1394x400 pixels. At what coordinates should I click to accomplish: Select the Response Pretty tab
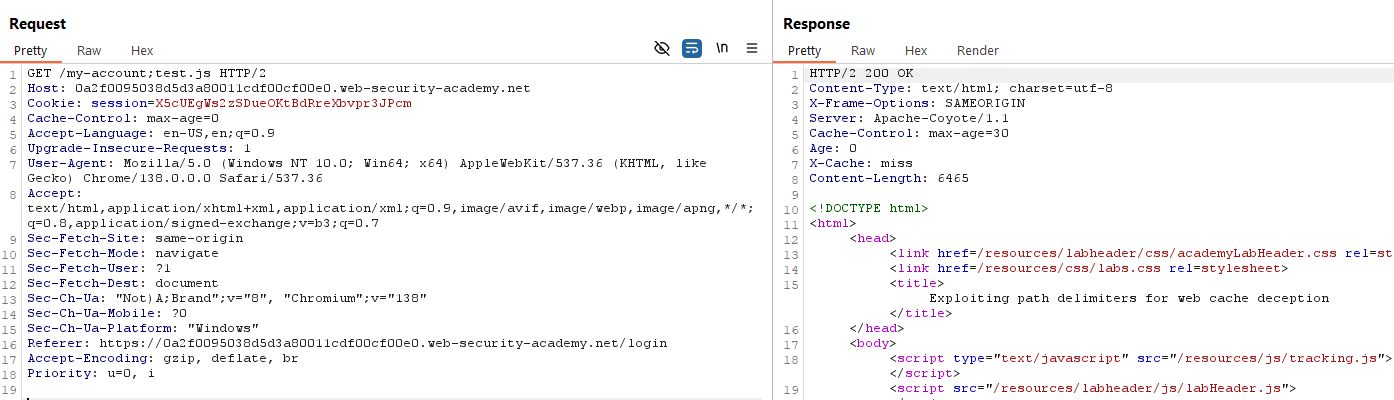click(804, 51)
